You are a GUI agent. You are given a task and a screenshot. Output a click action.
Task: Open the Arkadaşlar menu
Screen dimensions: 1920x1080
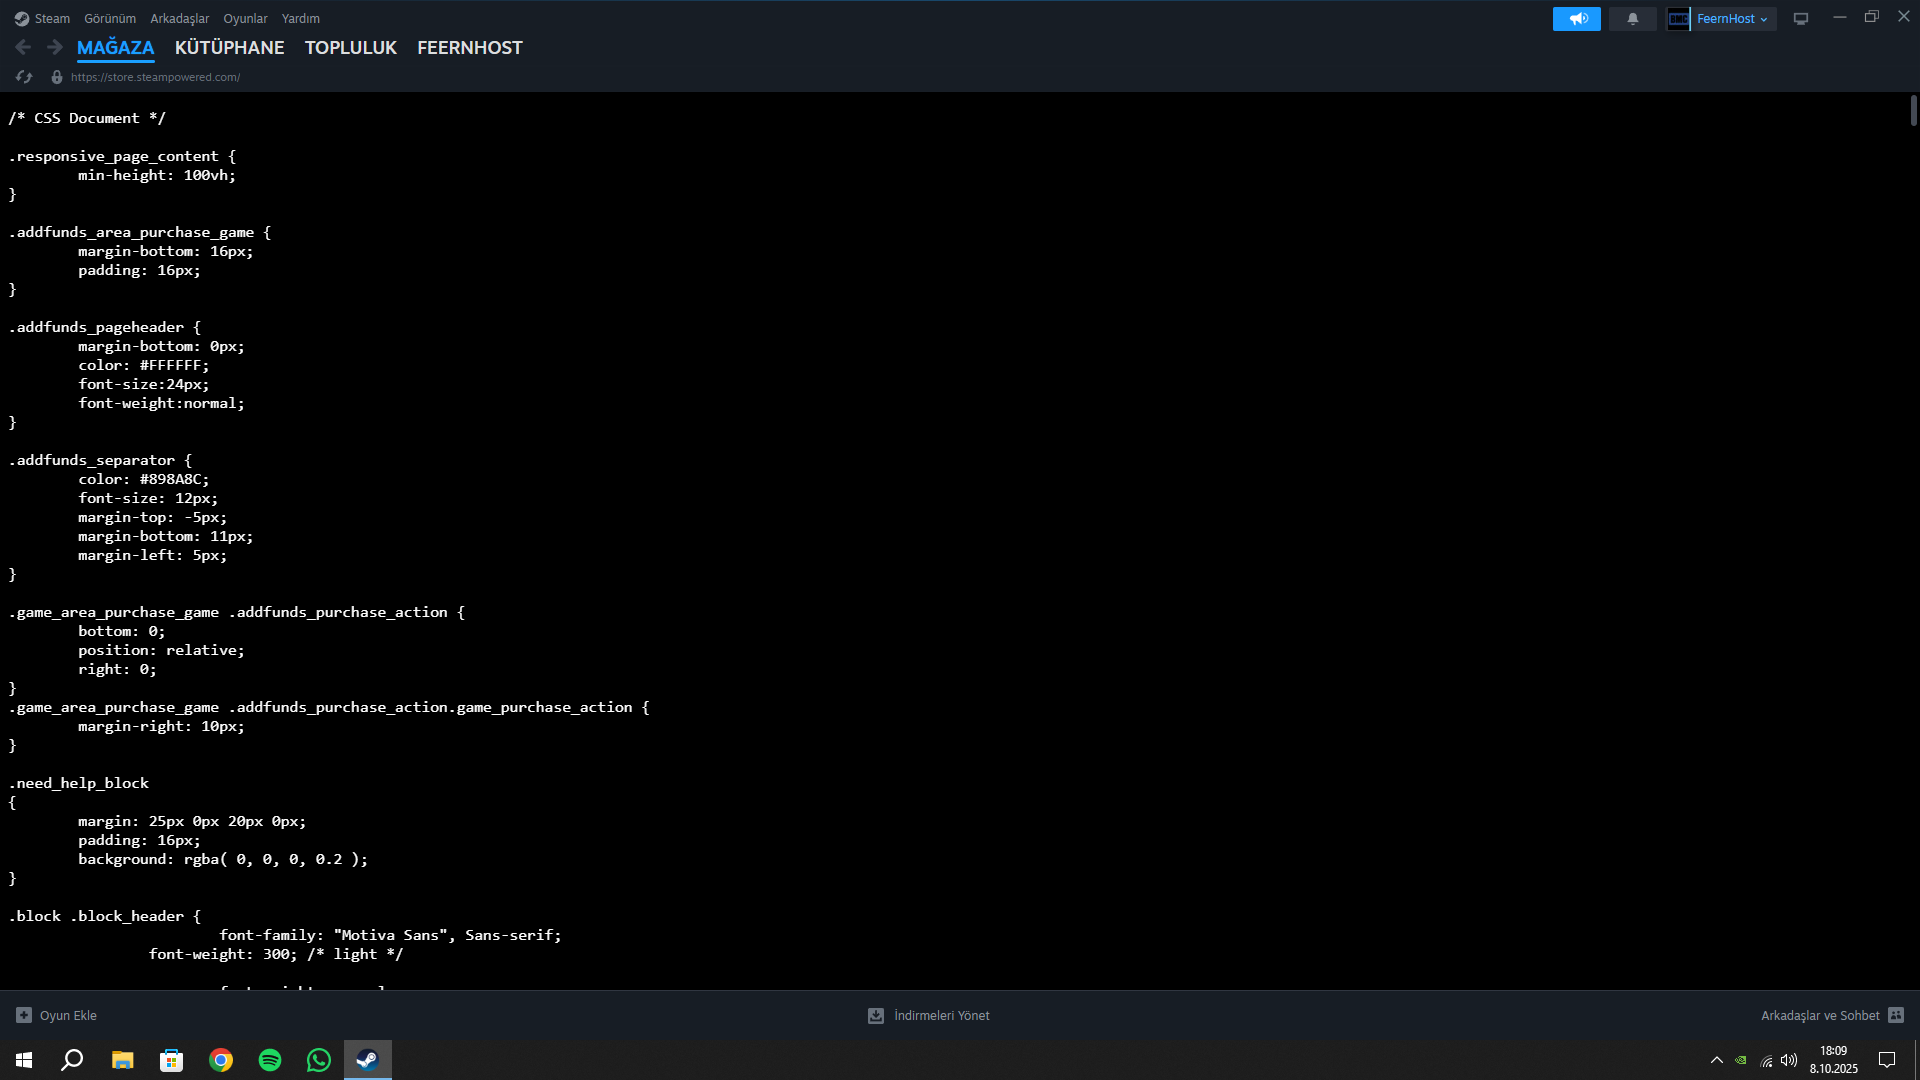point(179,19)
